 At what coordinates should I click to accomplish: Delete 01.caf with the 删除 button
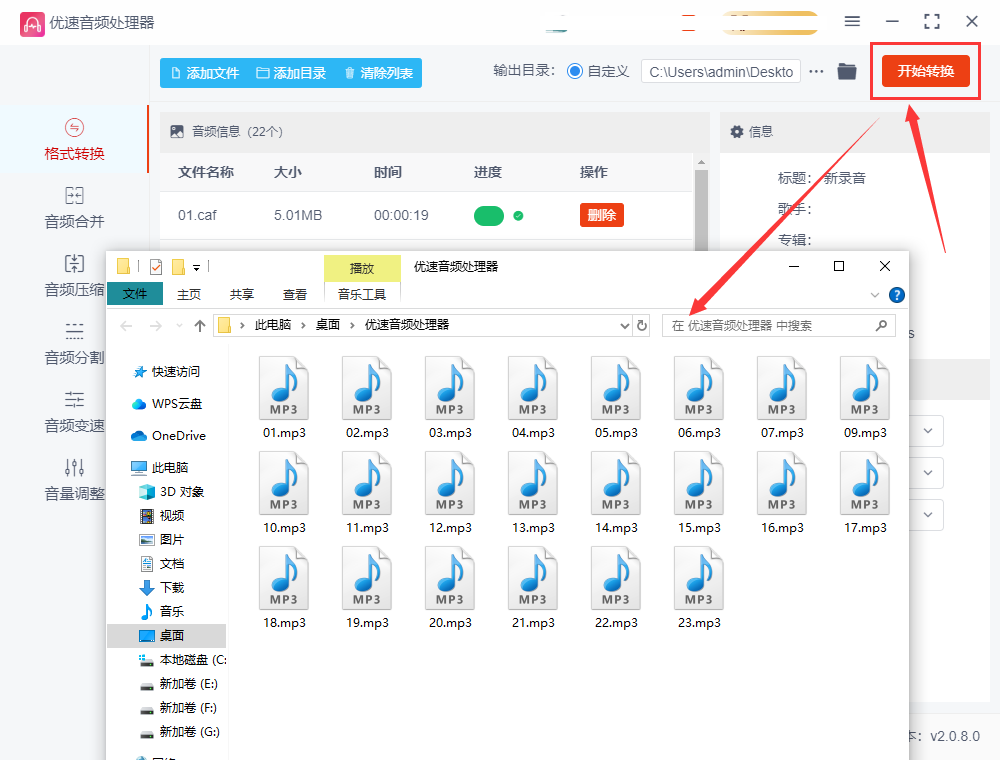click(601, 216)
